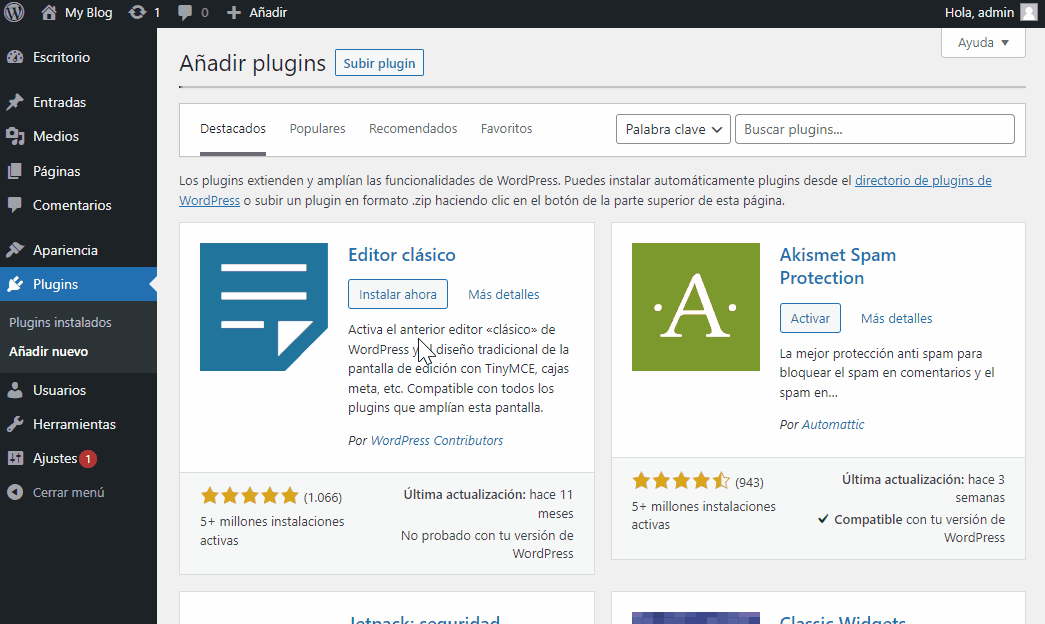Viewport: 1045px width, 624px height.
Task: Click the Akismet plugin logo thumbnail
Action: click(x=696, y=307)
